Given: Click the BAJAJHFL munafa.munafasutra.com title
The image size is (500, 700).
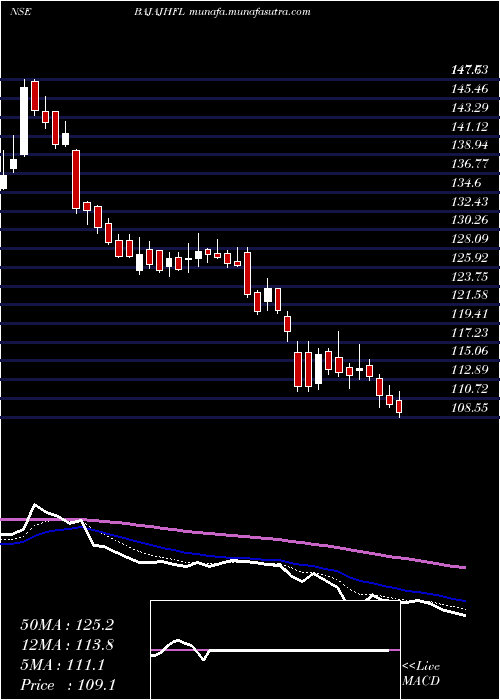Looking at the screenshot, I should (222, 12).
